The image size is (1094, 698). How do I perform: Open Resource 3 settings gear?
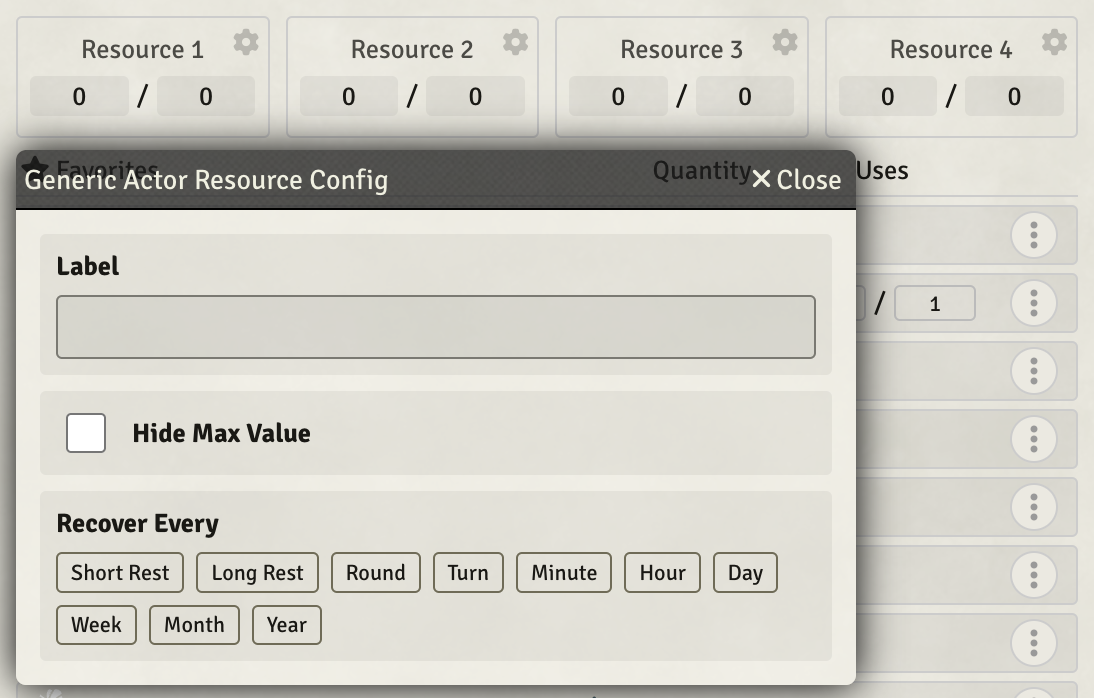(x=784, y=40)
